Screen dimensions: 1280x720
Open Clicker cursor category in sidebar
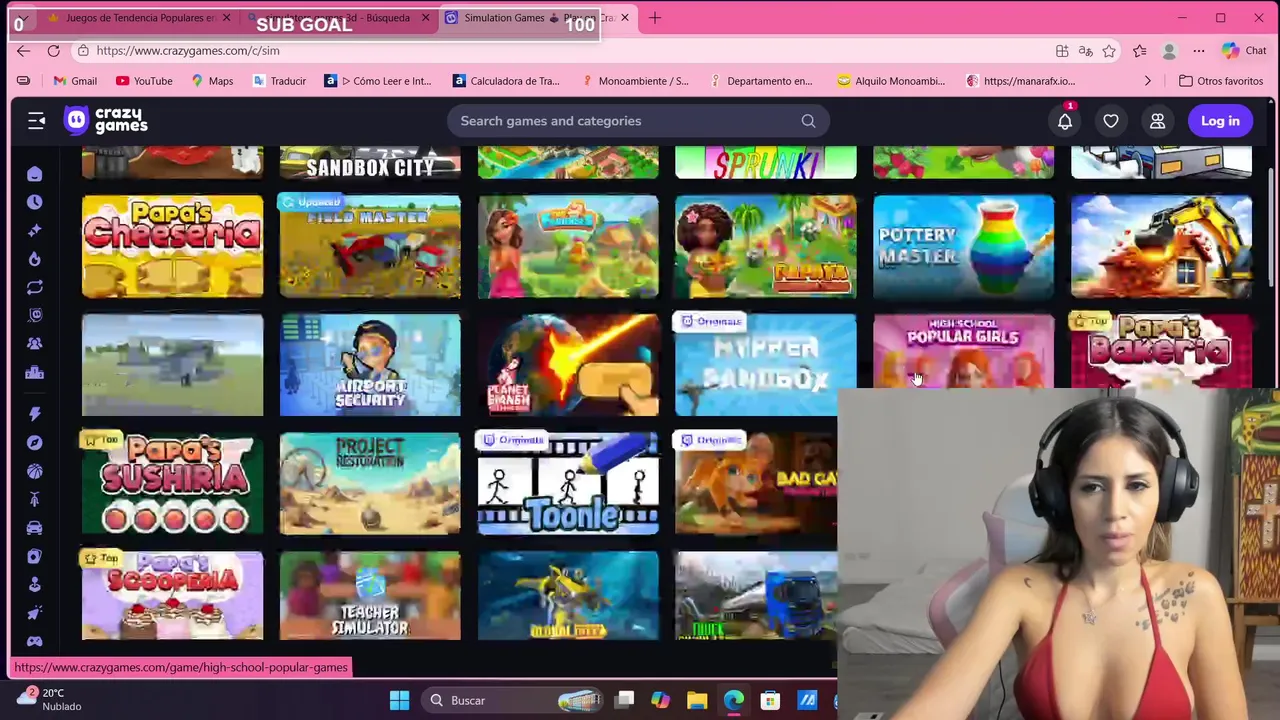tap(35, 612)
